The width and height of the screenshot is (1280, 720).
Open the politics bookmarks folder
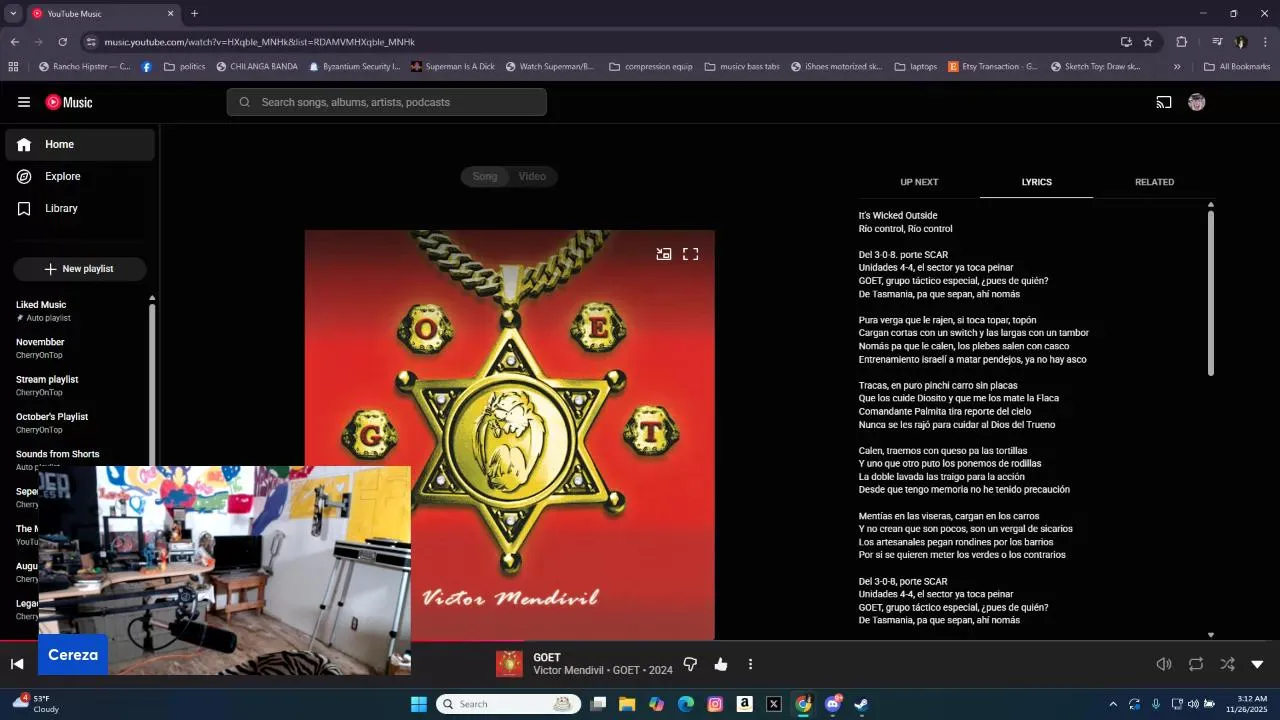point(184,67)
